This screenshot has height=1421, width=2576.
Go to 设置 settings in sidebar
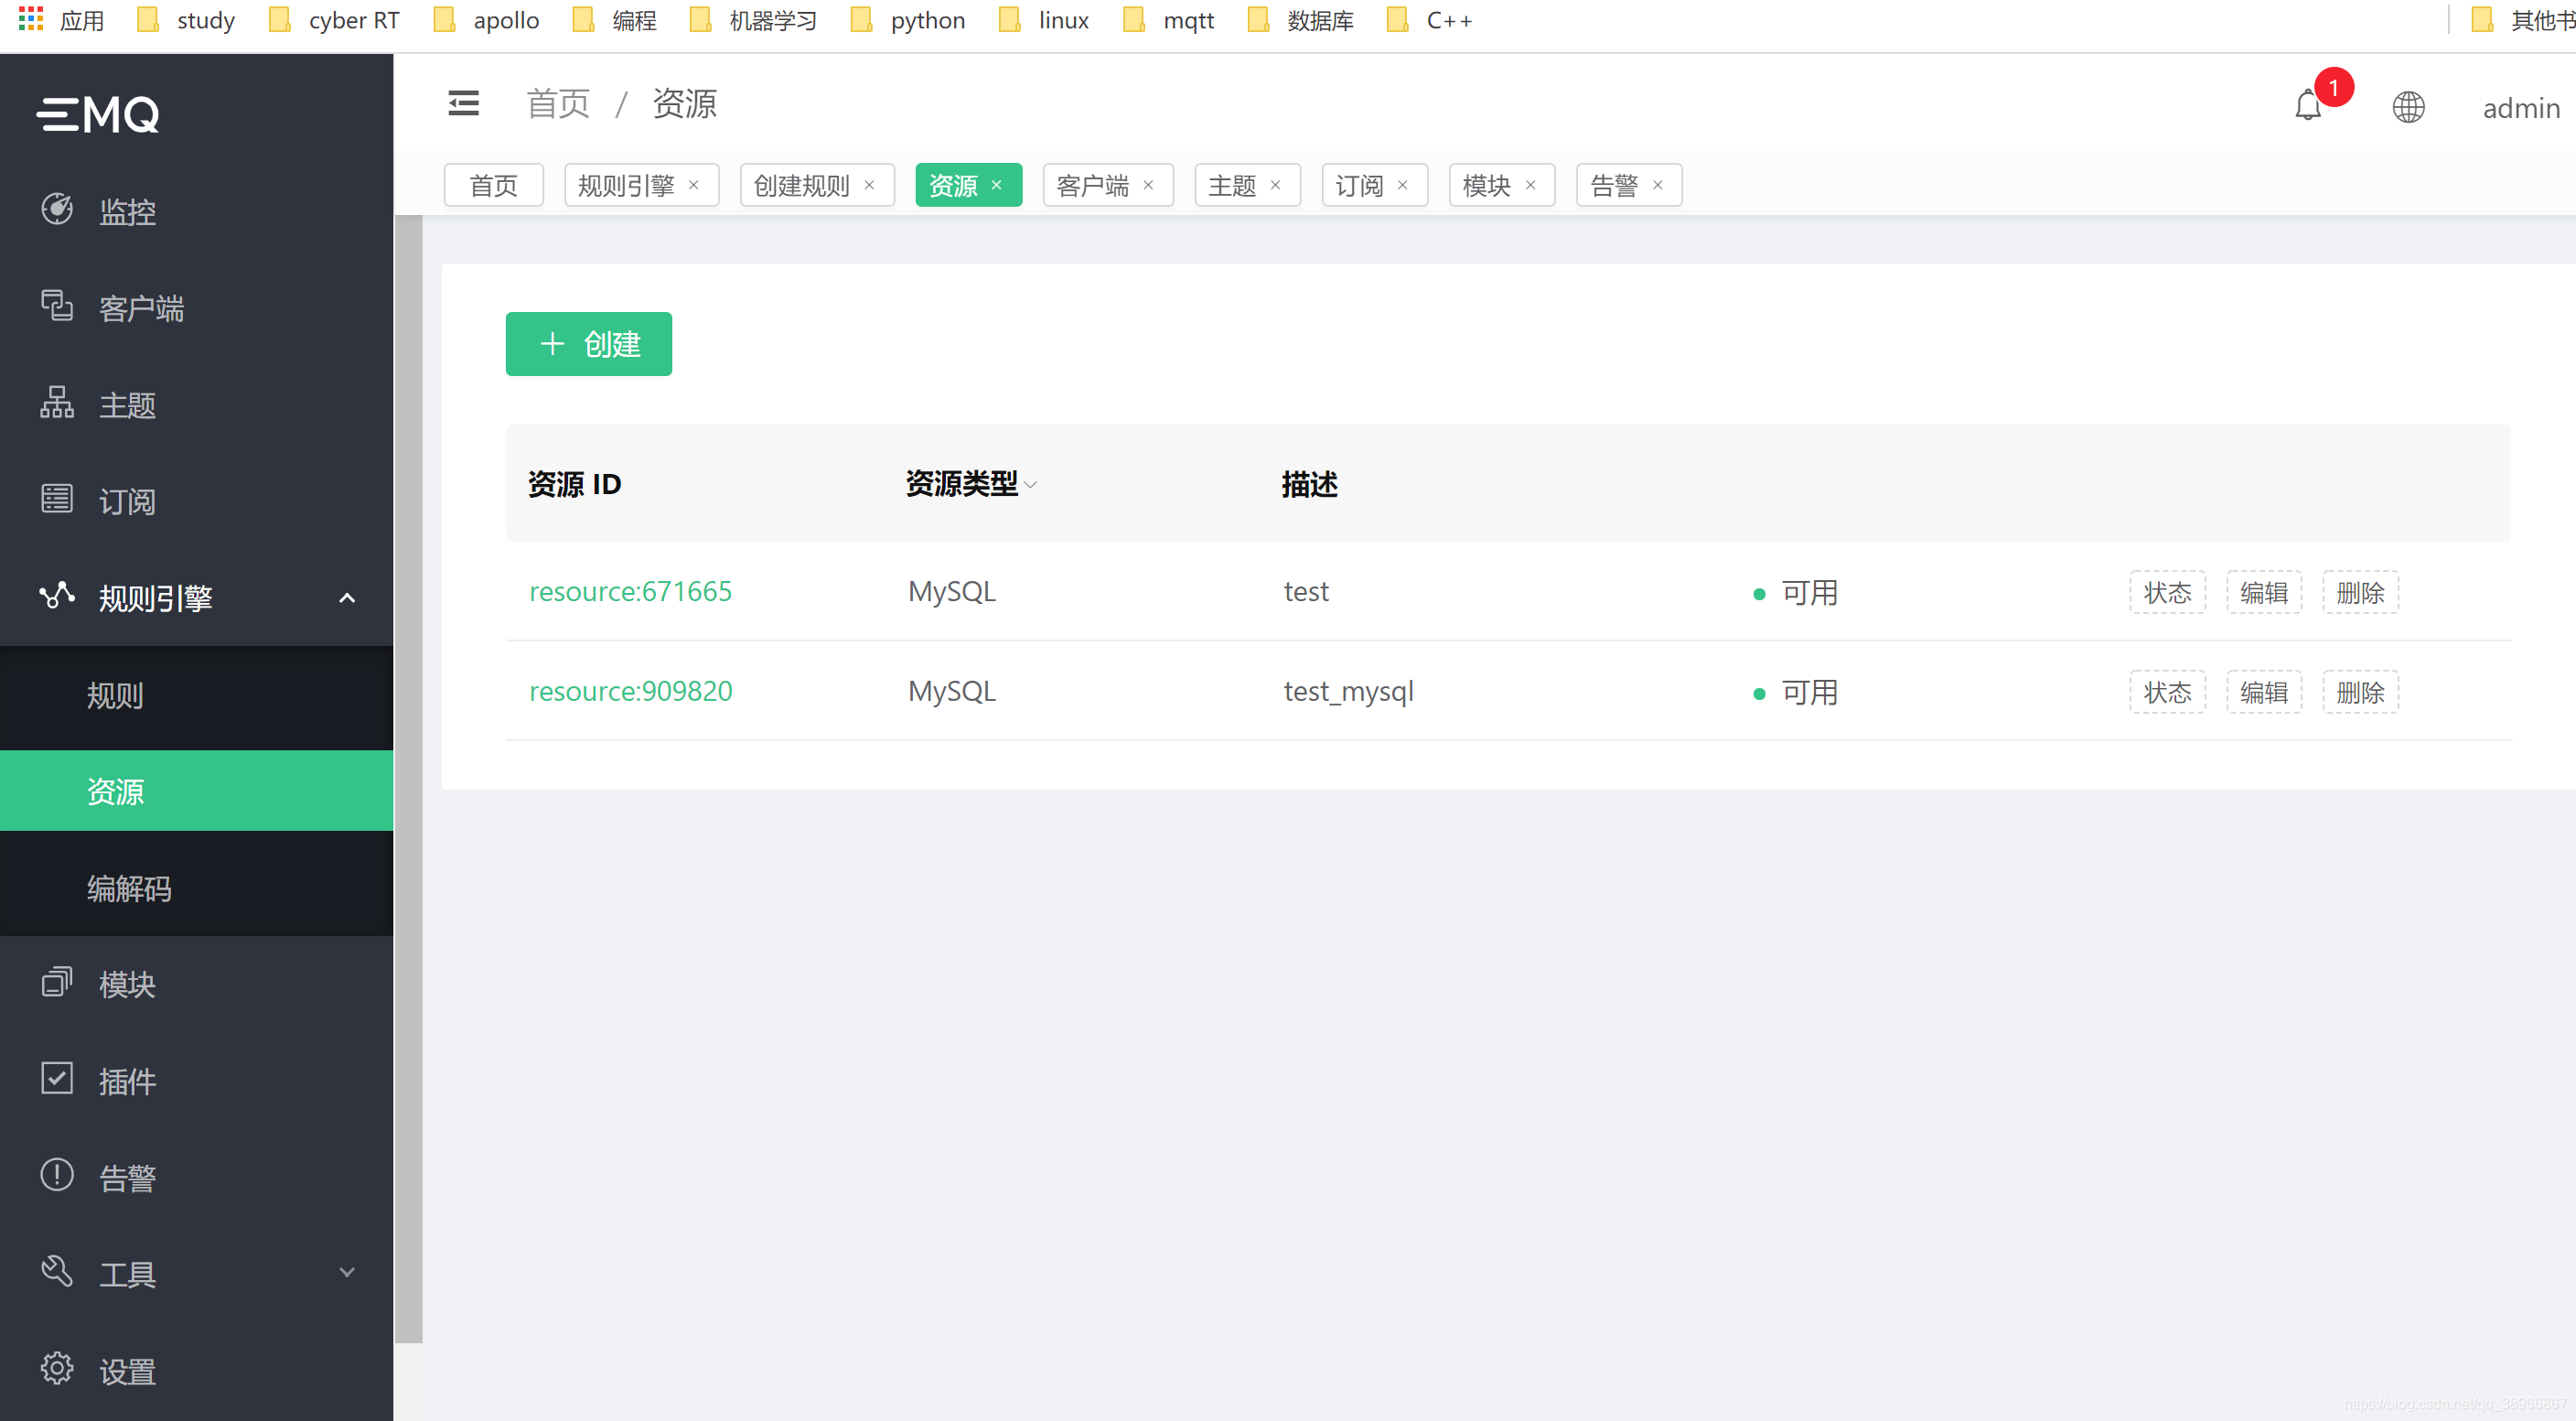(x=127, y=1370)
